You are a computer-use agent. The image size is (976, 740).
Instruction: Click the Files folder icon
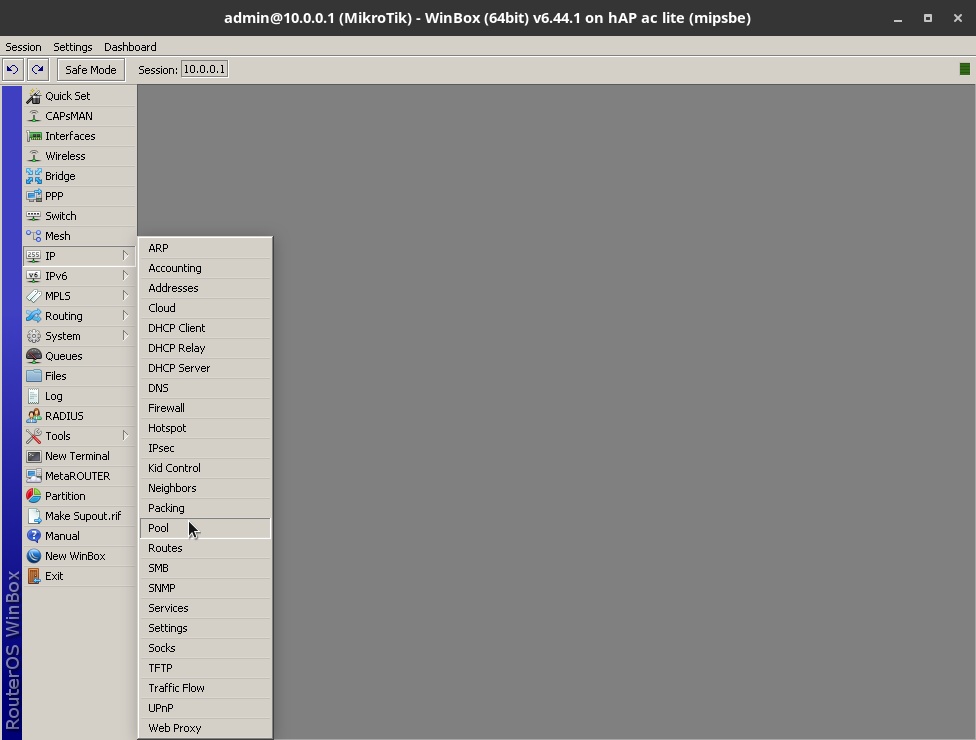point(34,376)
